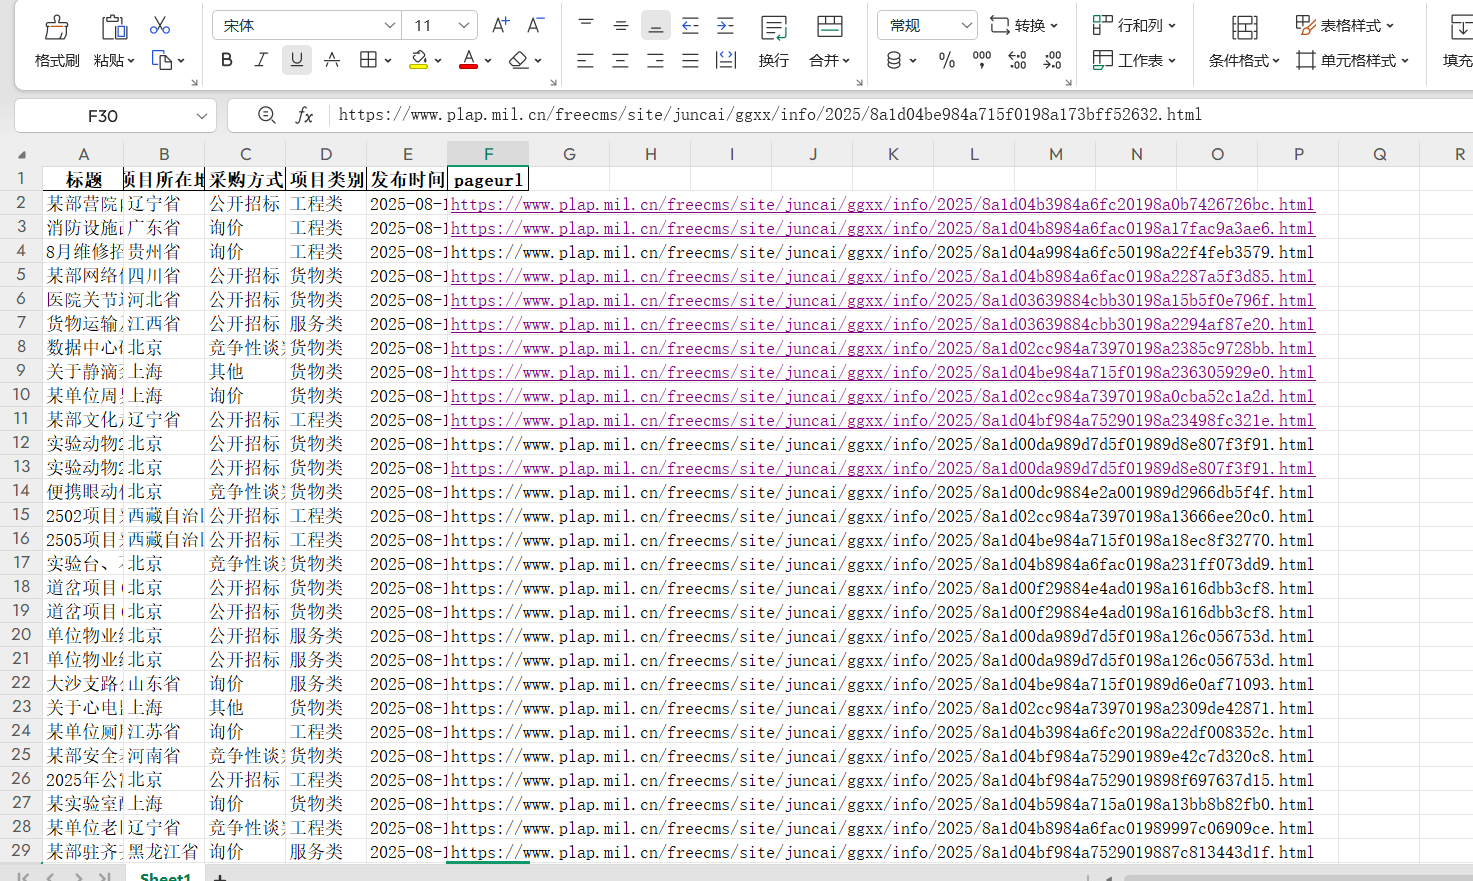Image resolution: width=1473 pixels, height=881 pixels.
Task: Open the hyperlink in cell F2
Action: [882, 204]
